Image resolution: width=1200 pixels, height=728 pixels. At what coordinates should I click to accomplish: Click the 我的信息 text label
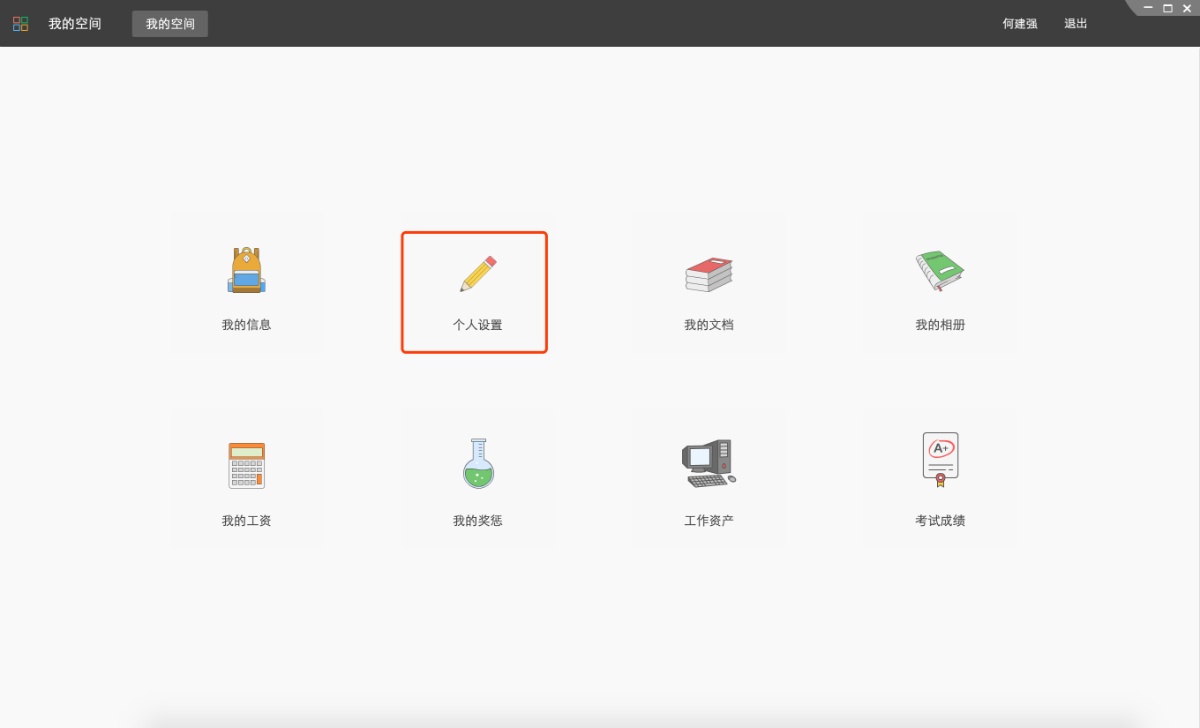coord(246,325)
